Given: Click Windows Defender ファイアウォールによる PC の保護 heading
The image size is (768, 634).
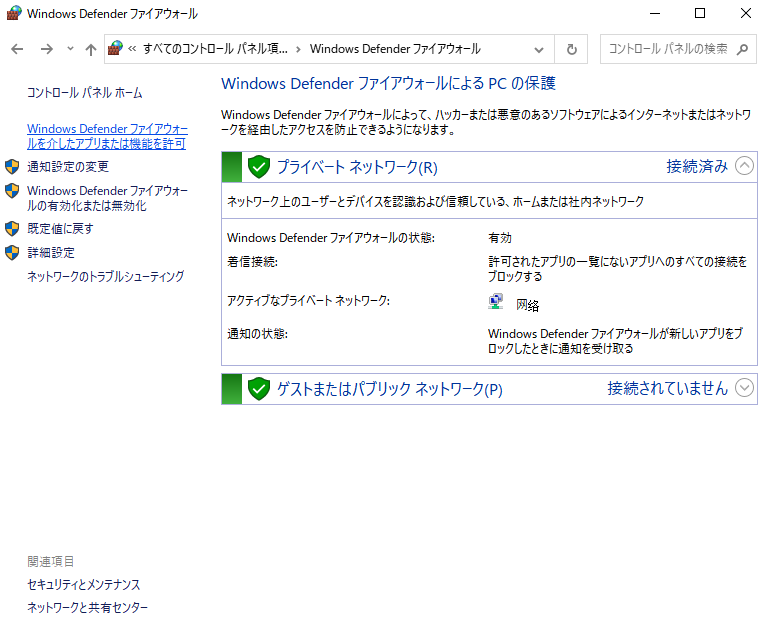Looking at the screenshot, I should (x=388, y=83).
